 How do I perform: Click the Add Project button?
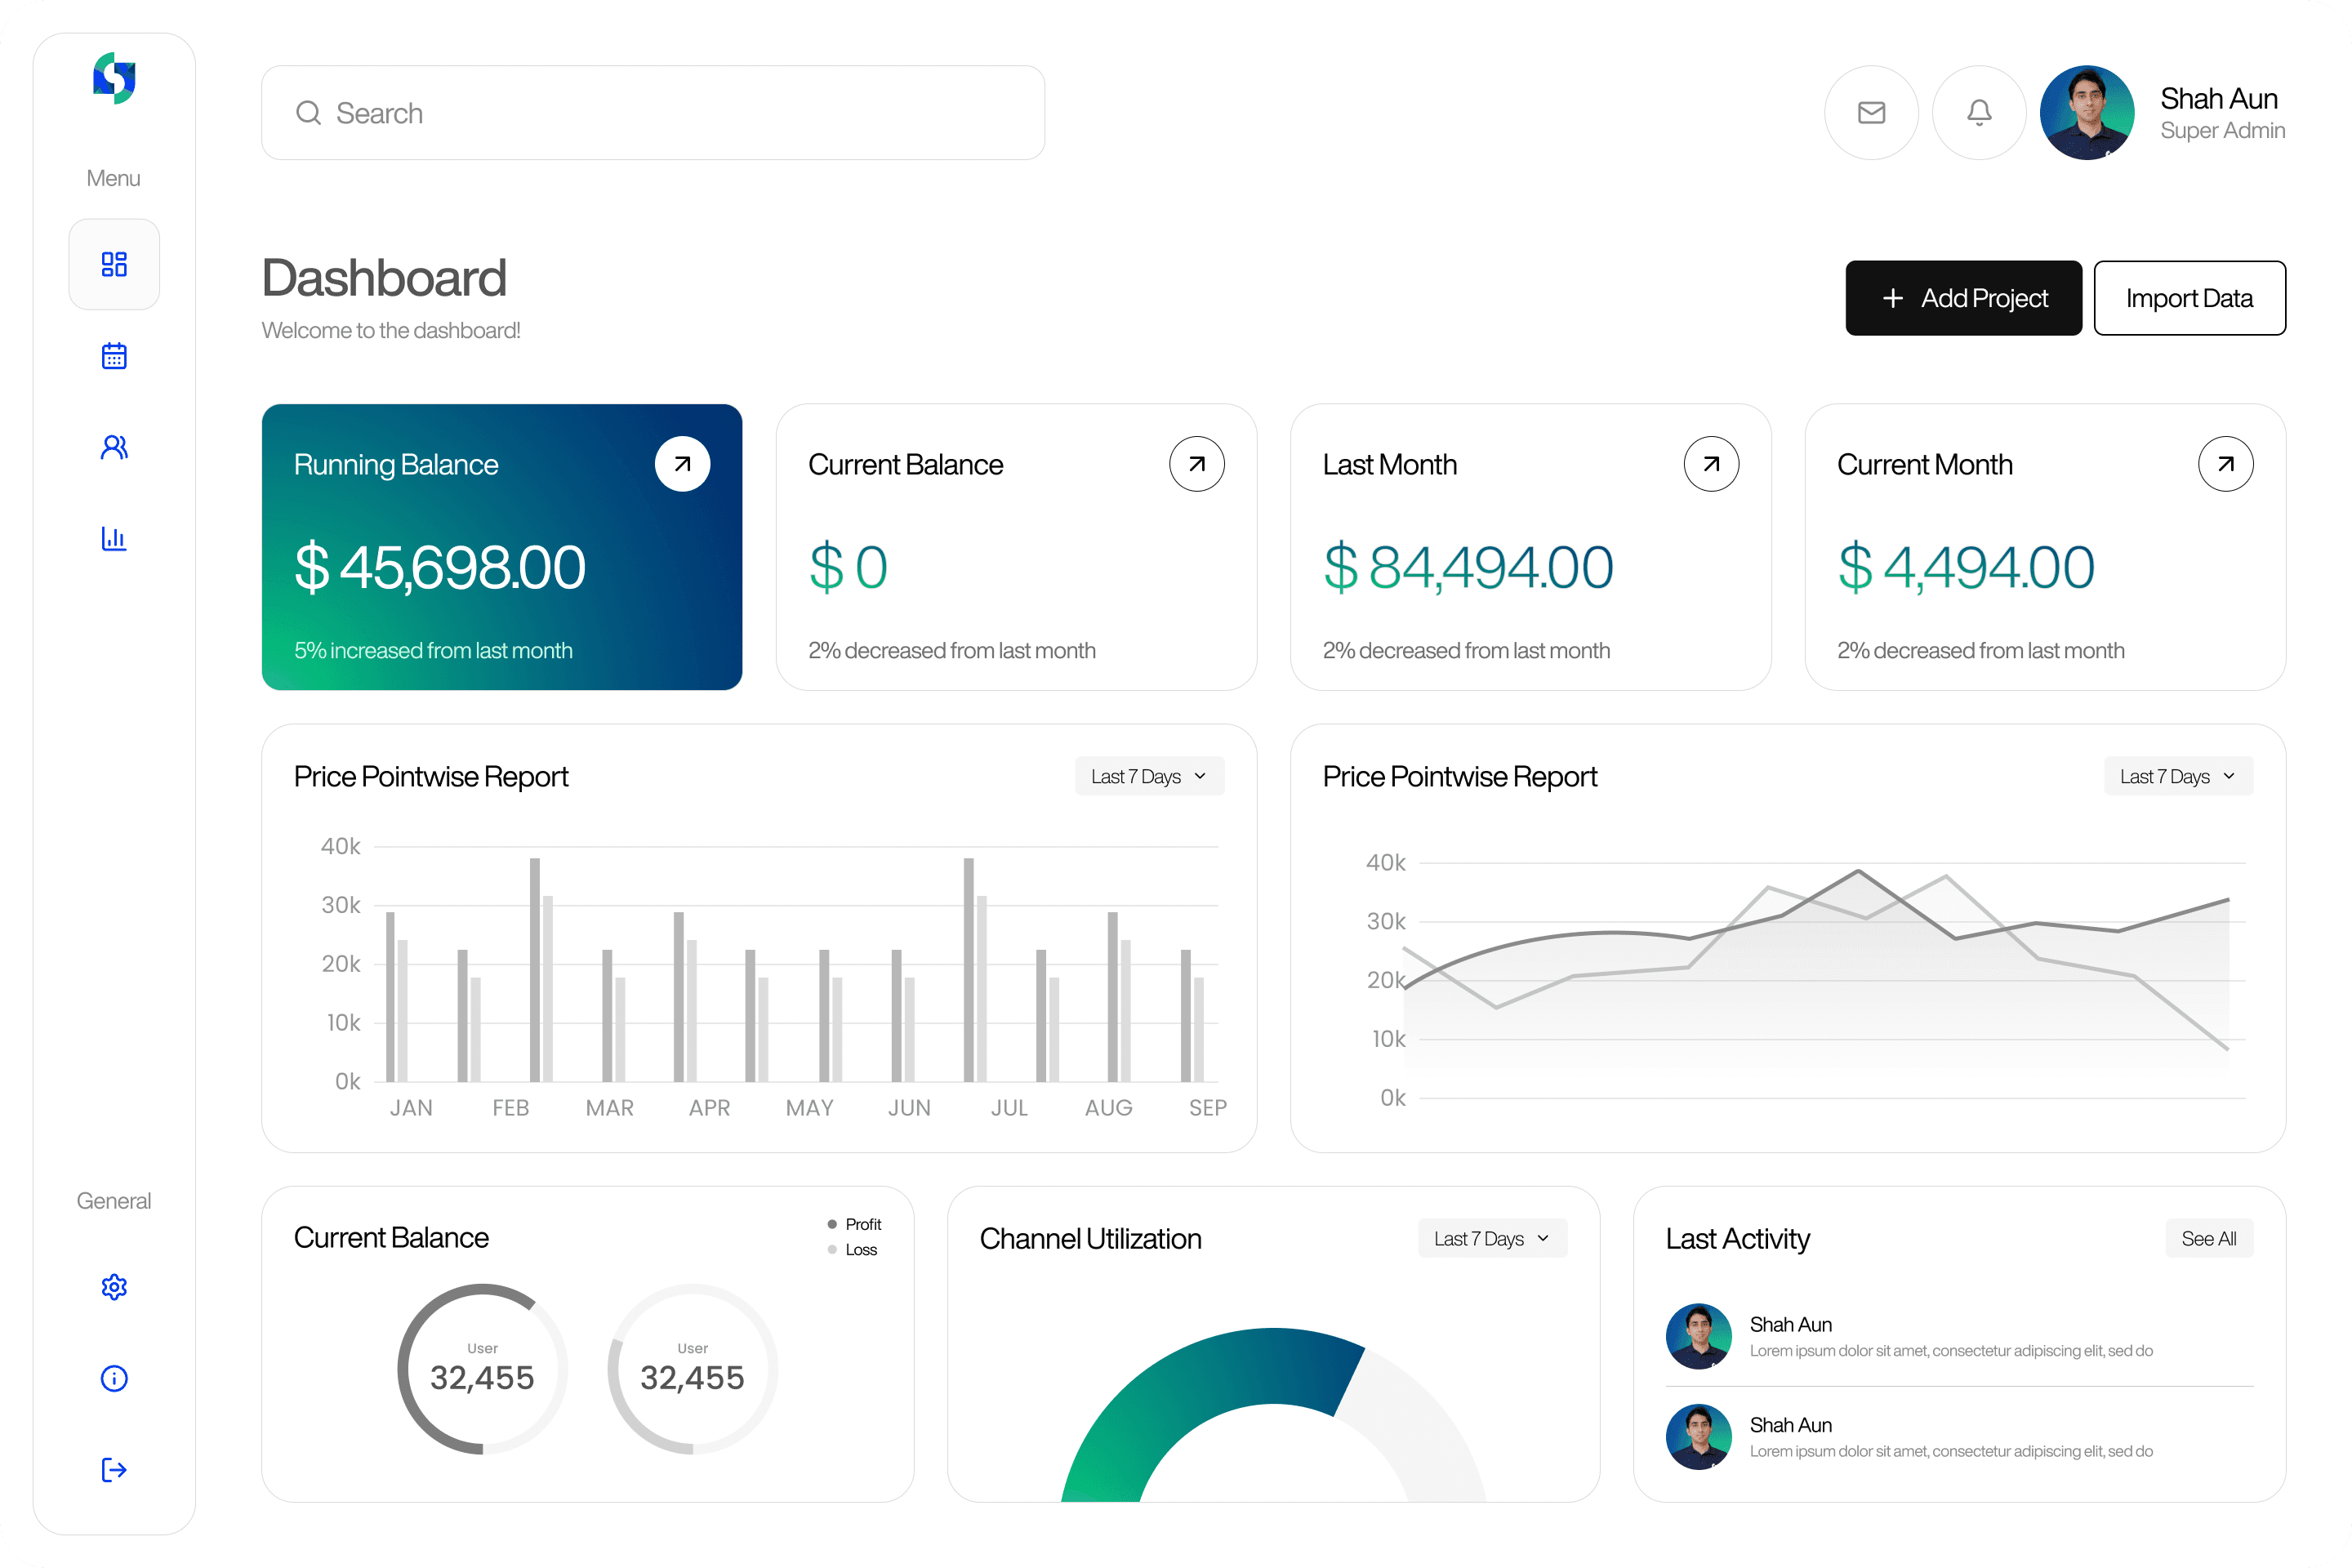coord(1963,298)
